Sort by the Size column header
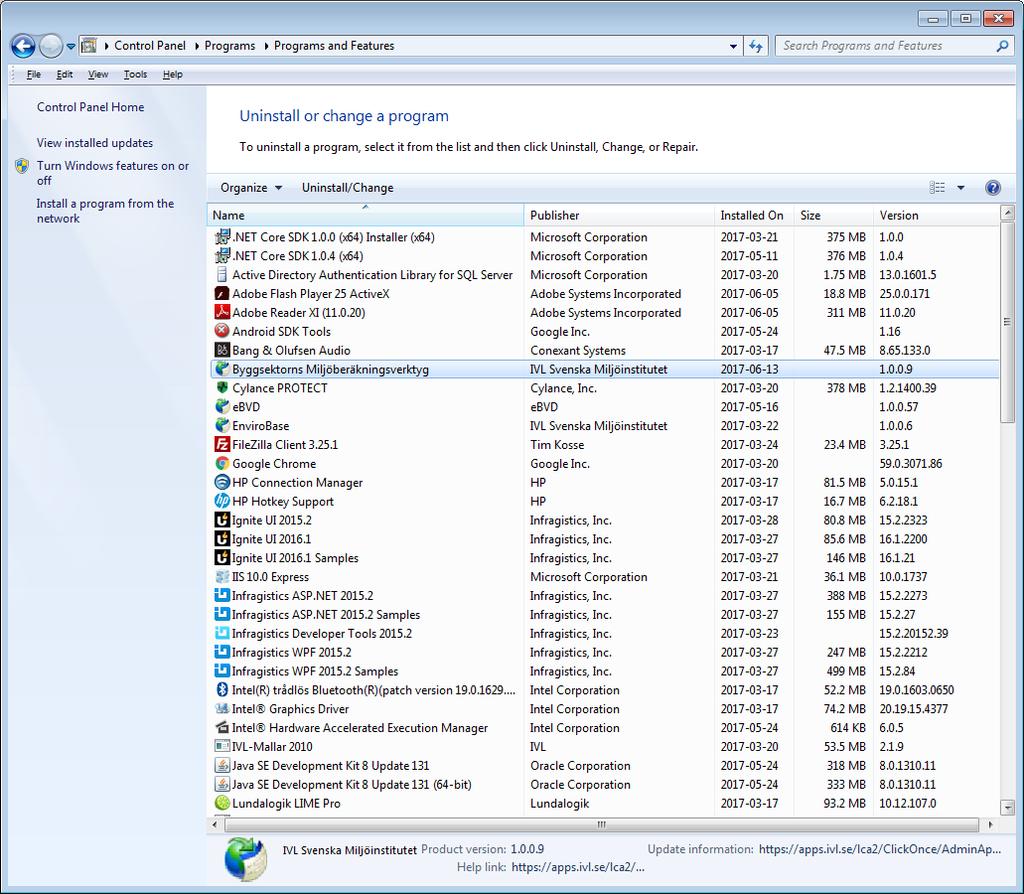1024x894 pixels. 833,216
